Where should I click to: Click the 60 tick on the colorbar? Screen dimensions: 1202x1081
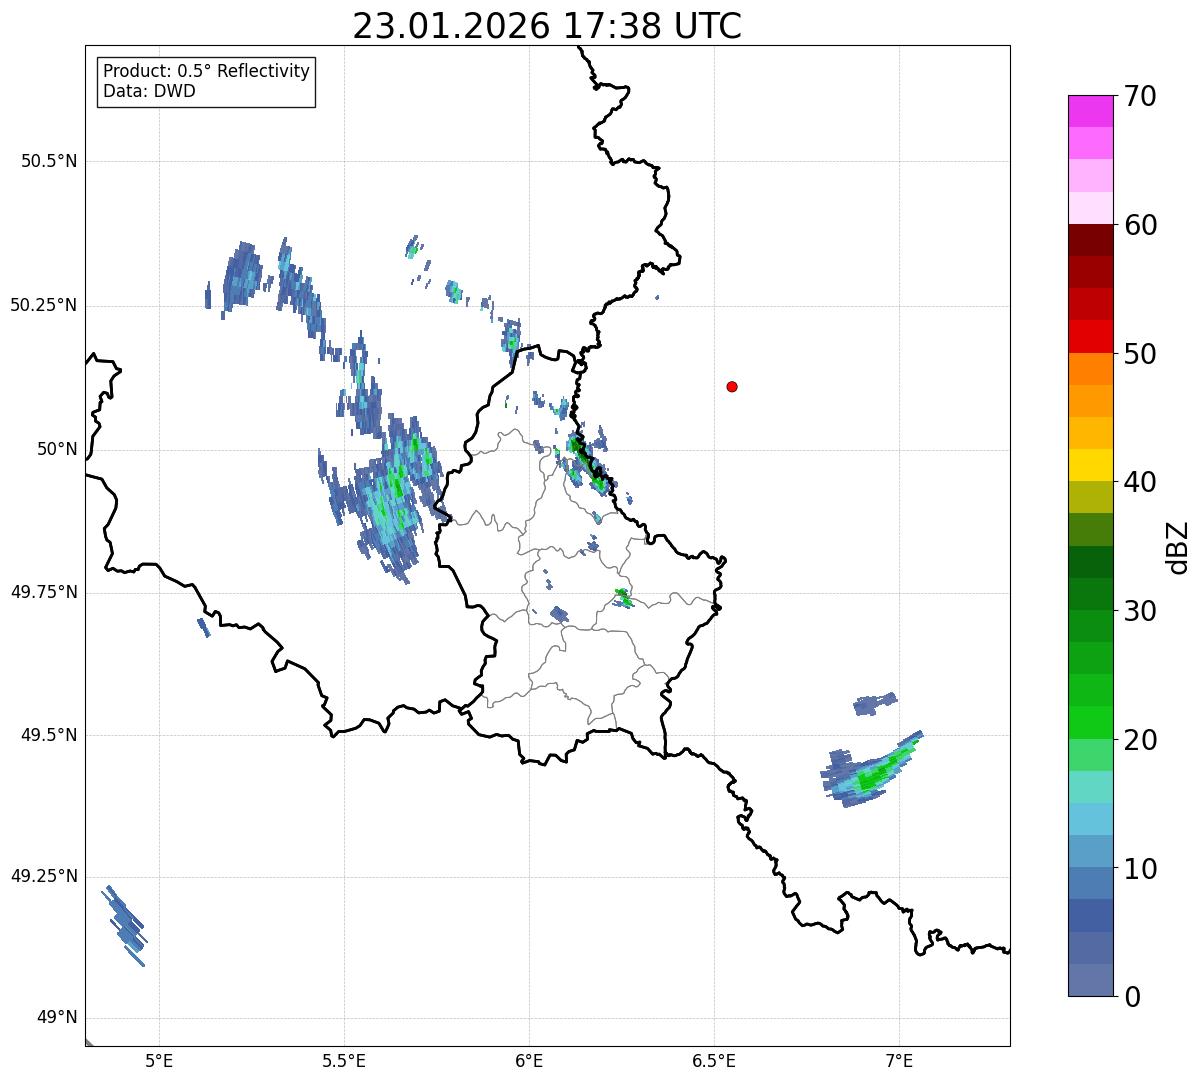[x=1140, y=225]
